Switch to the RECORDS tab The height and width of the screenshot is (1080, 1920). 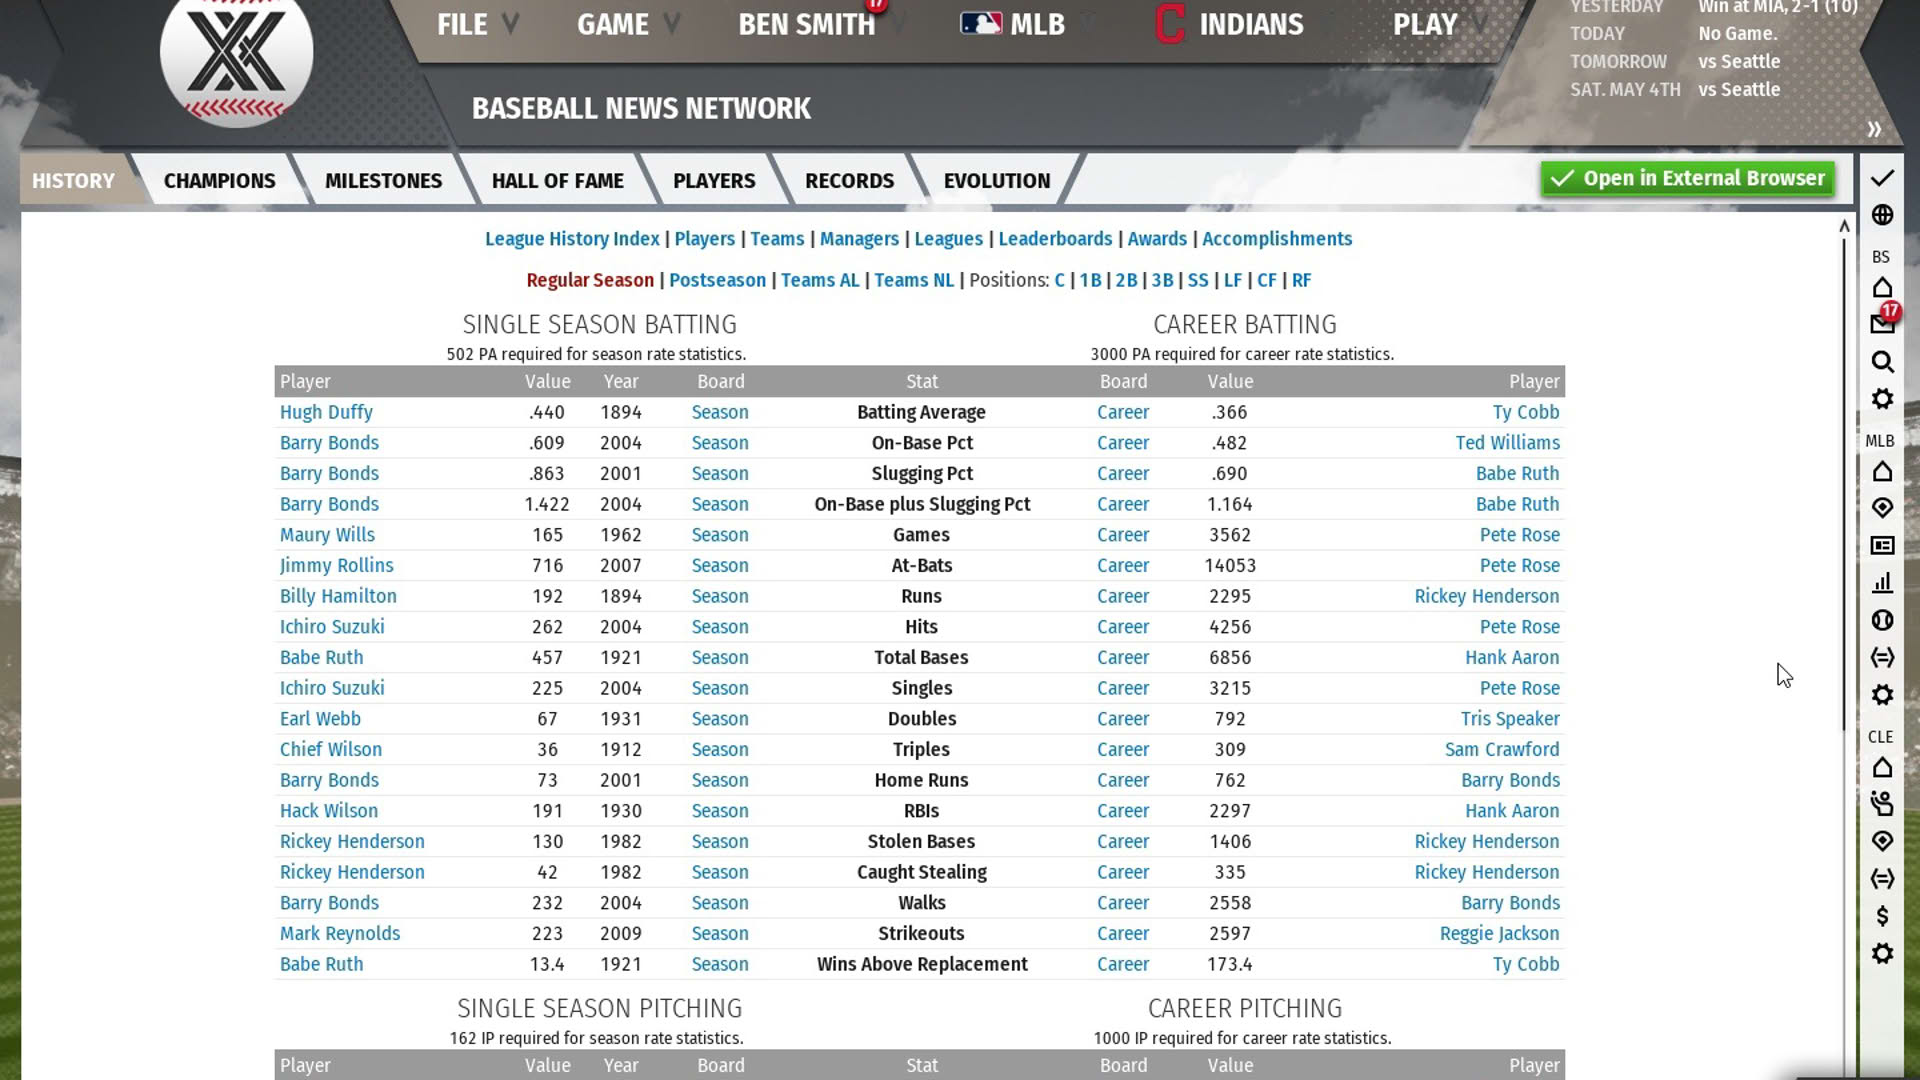point(849,181)
